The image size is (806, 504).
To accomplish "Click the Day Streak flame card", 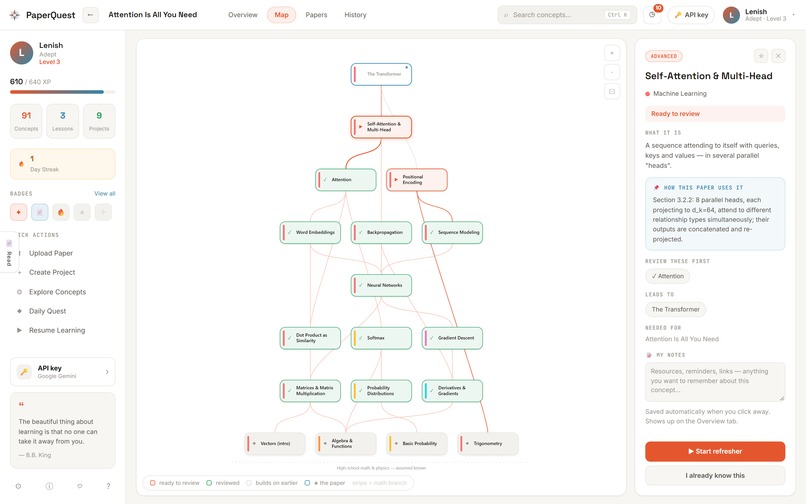I will (63, 164).
